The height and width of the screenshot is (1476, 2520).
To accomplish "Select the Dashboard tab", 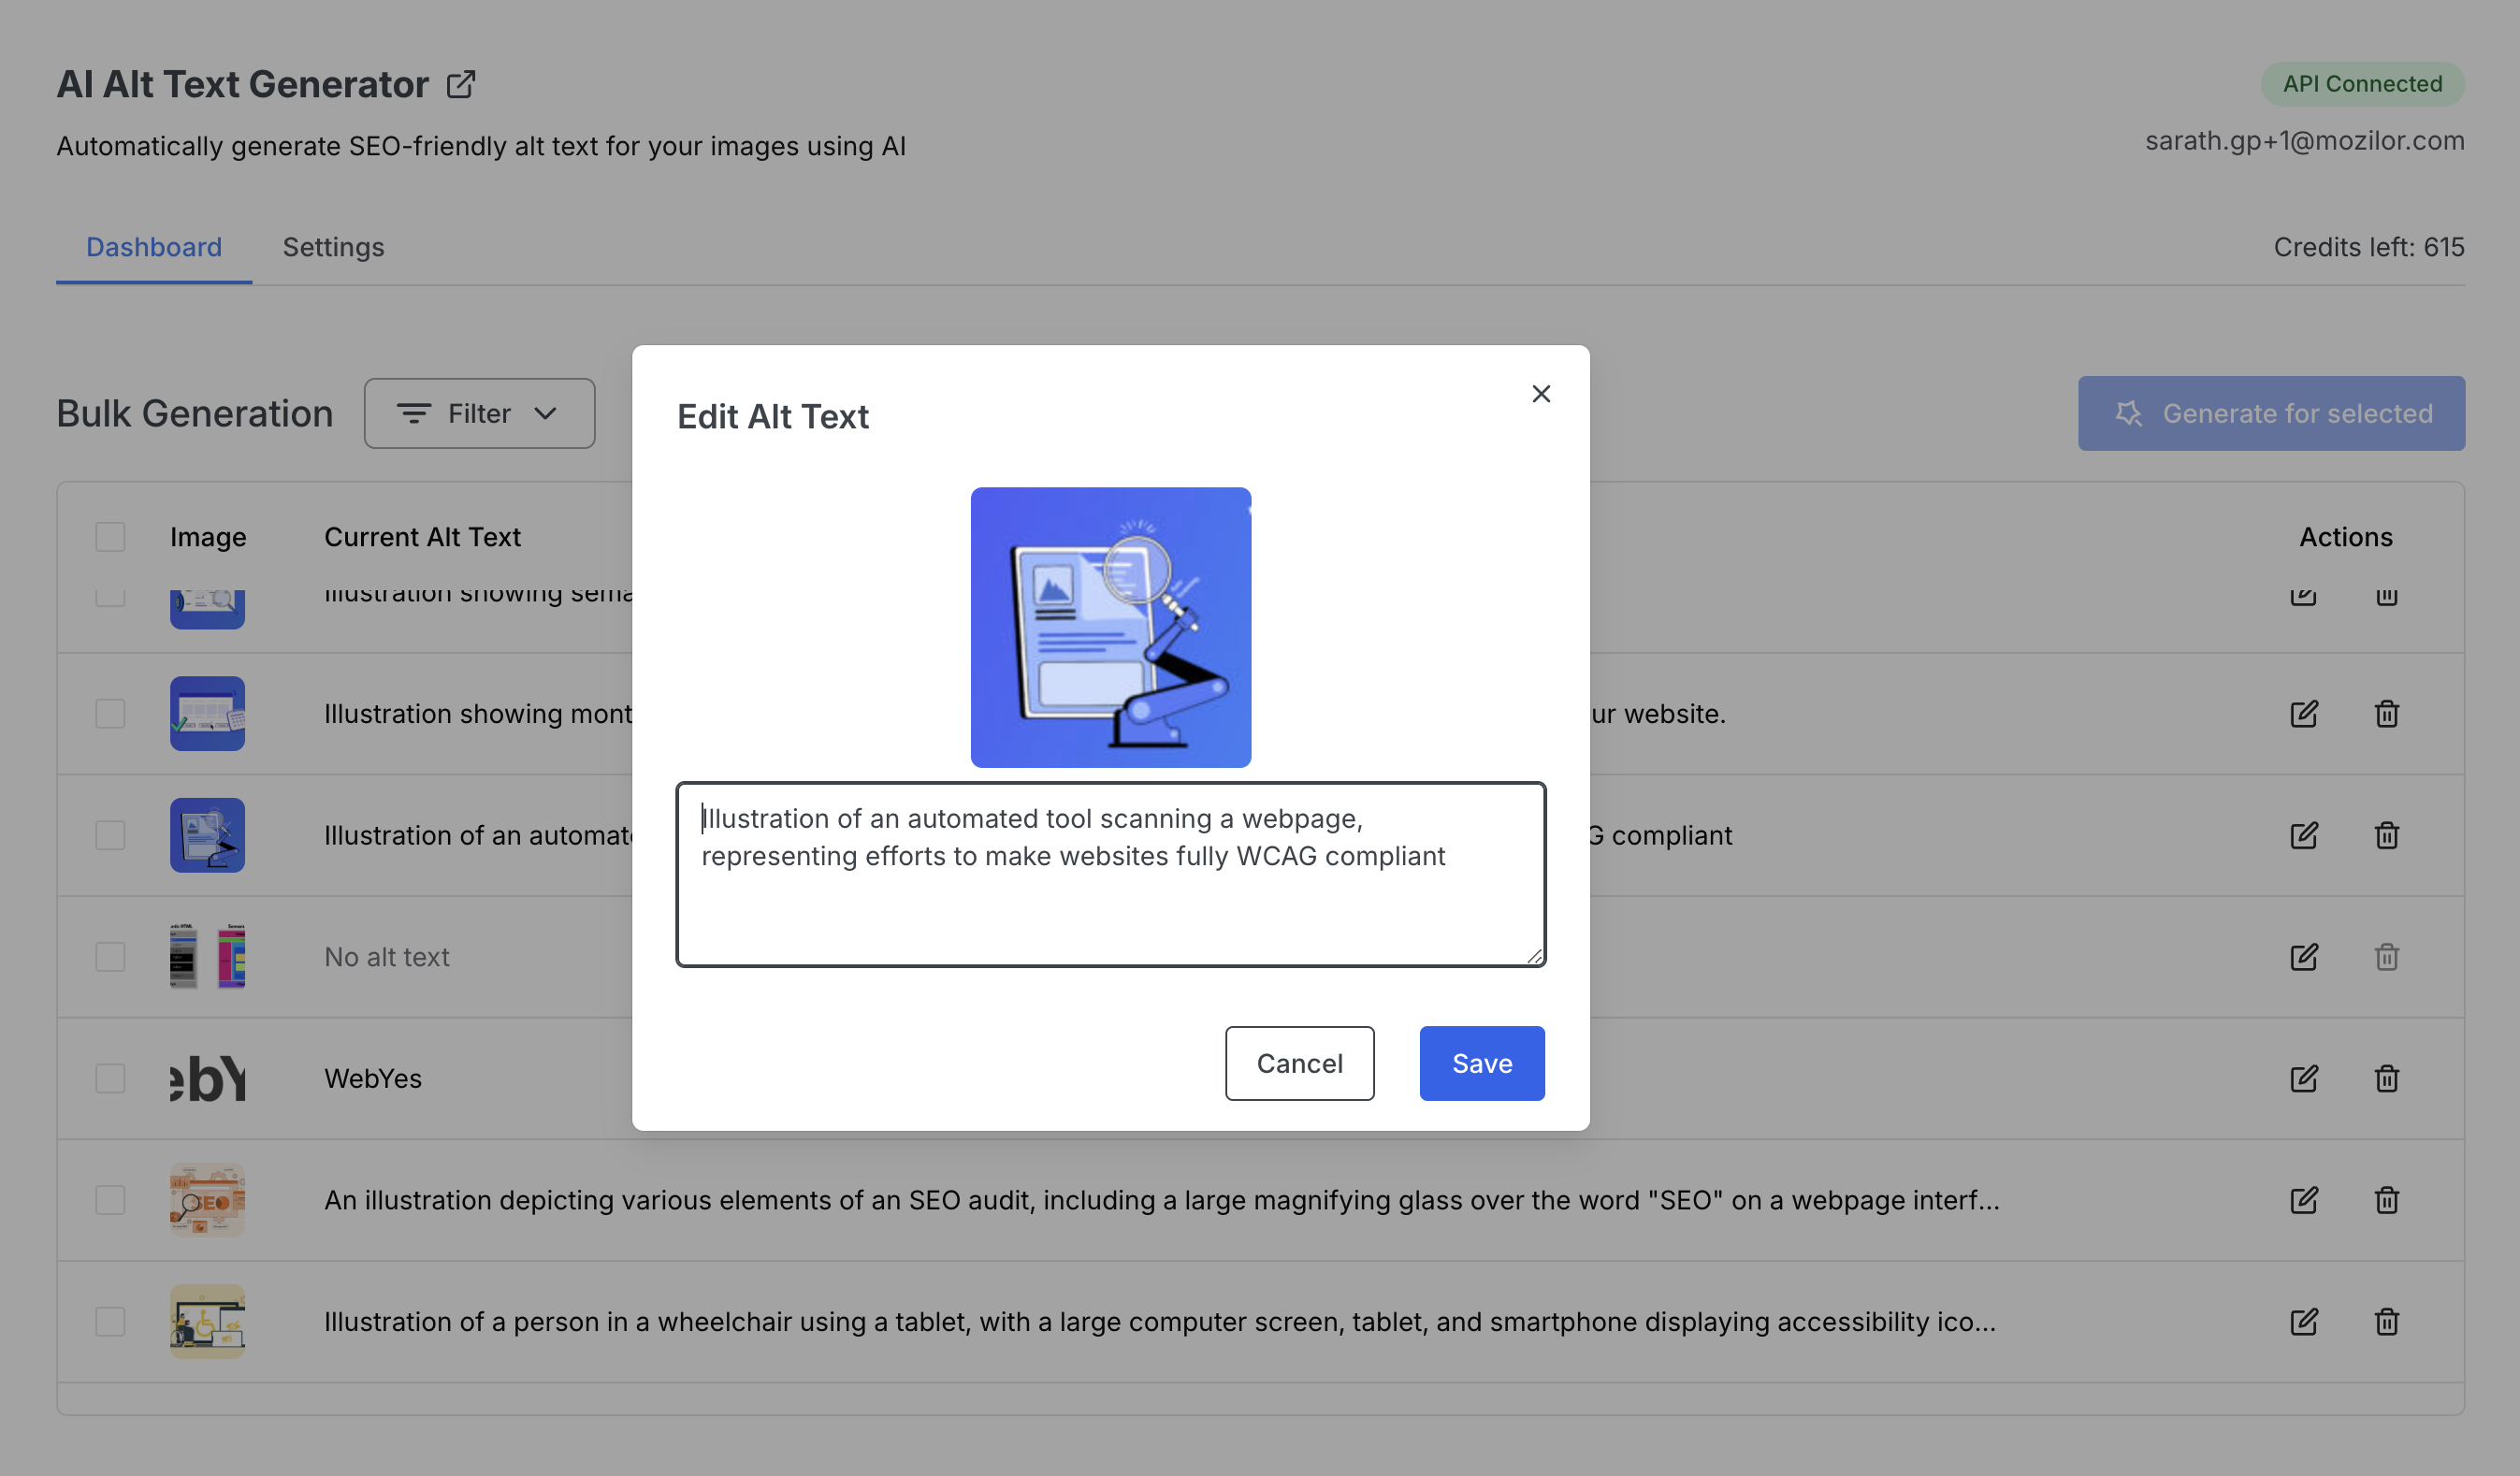I will pyautogui.click(x=154, y=247).
